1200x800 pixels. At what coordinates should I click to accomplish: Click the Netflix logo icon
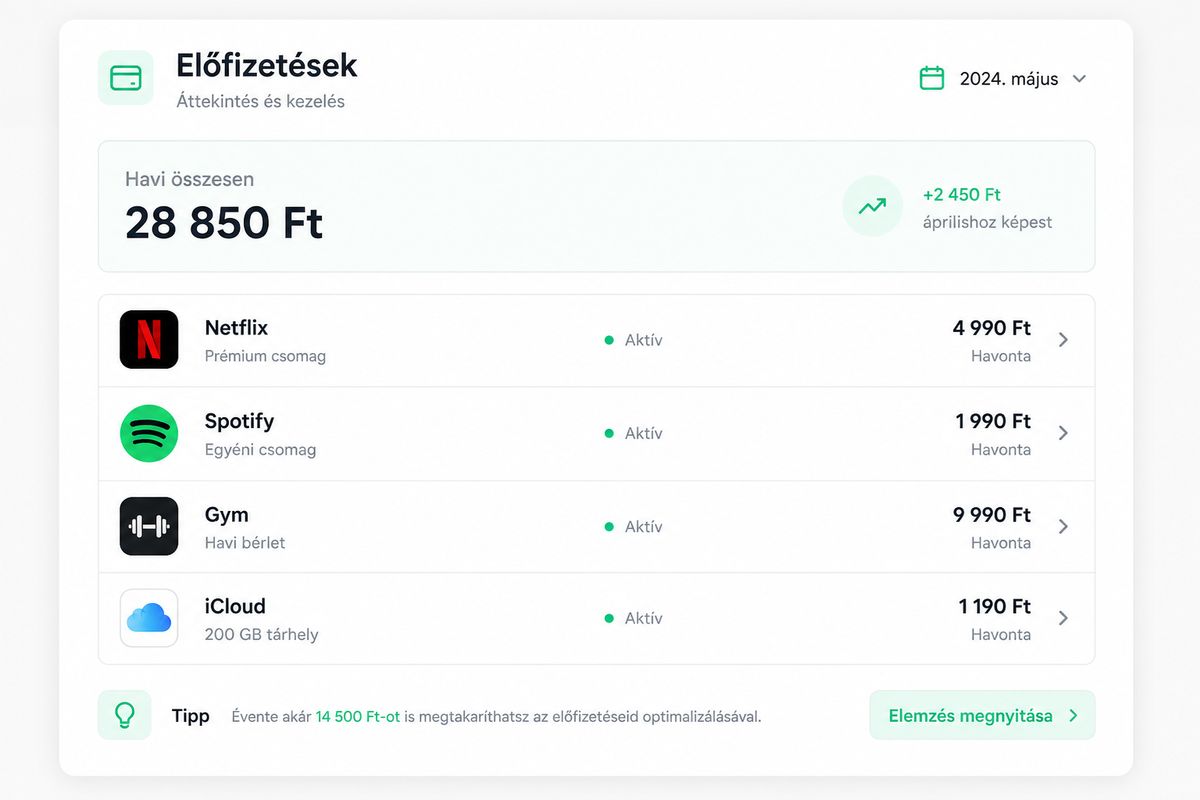(149, 340)
